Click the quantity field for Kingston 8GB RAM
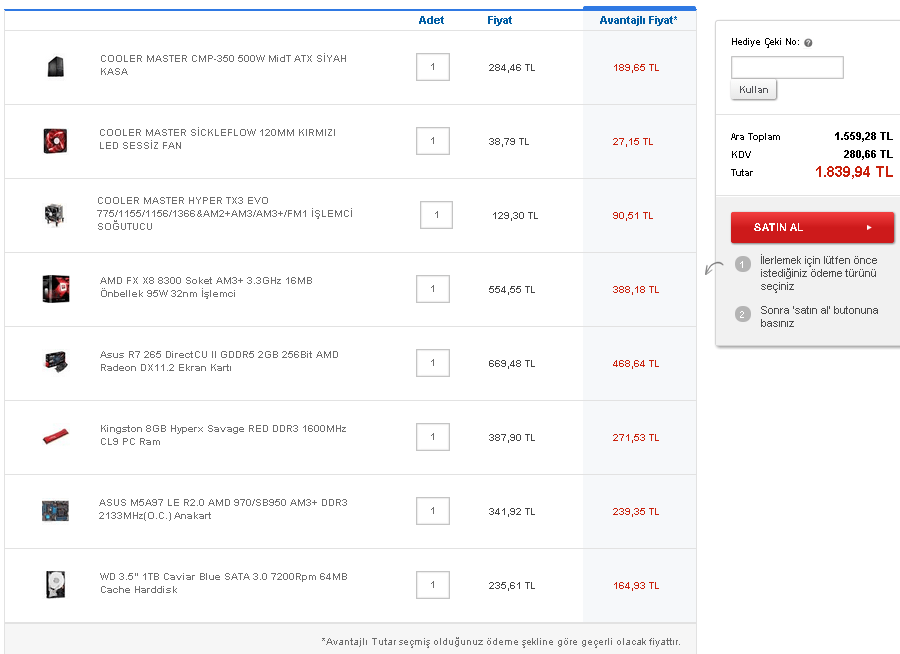 click(433, 437)
